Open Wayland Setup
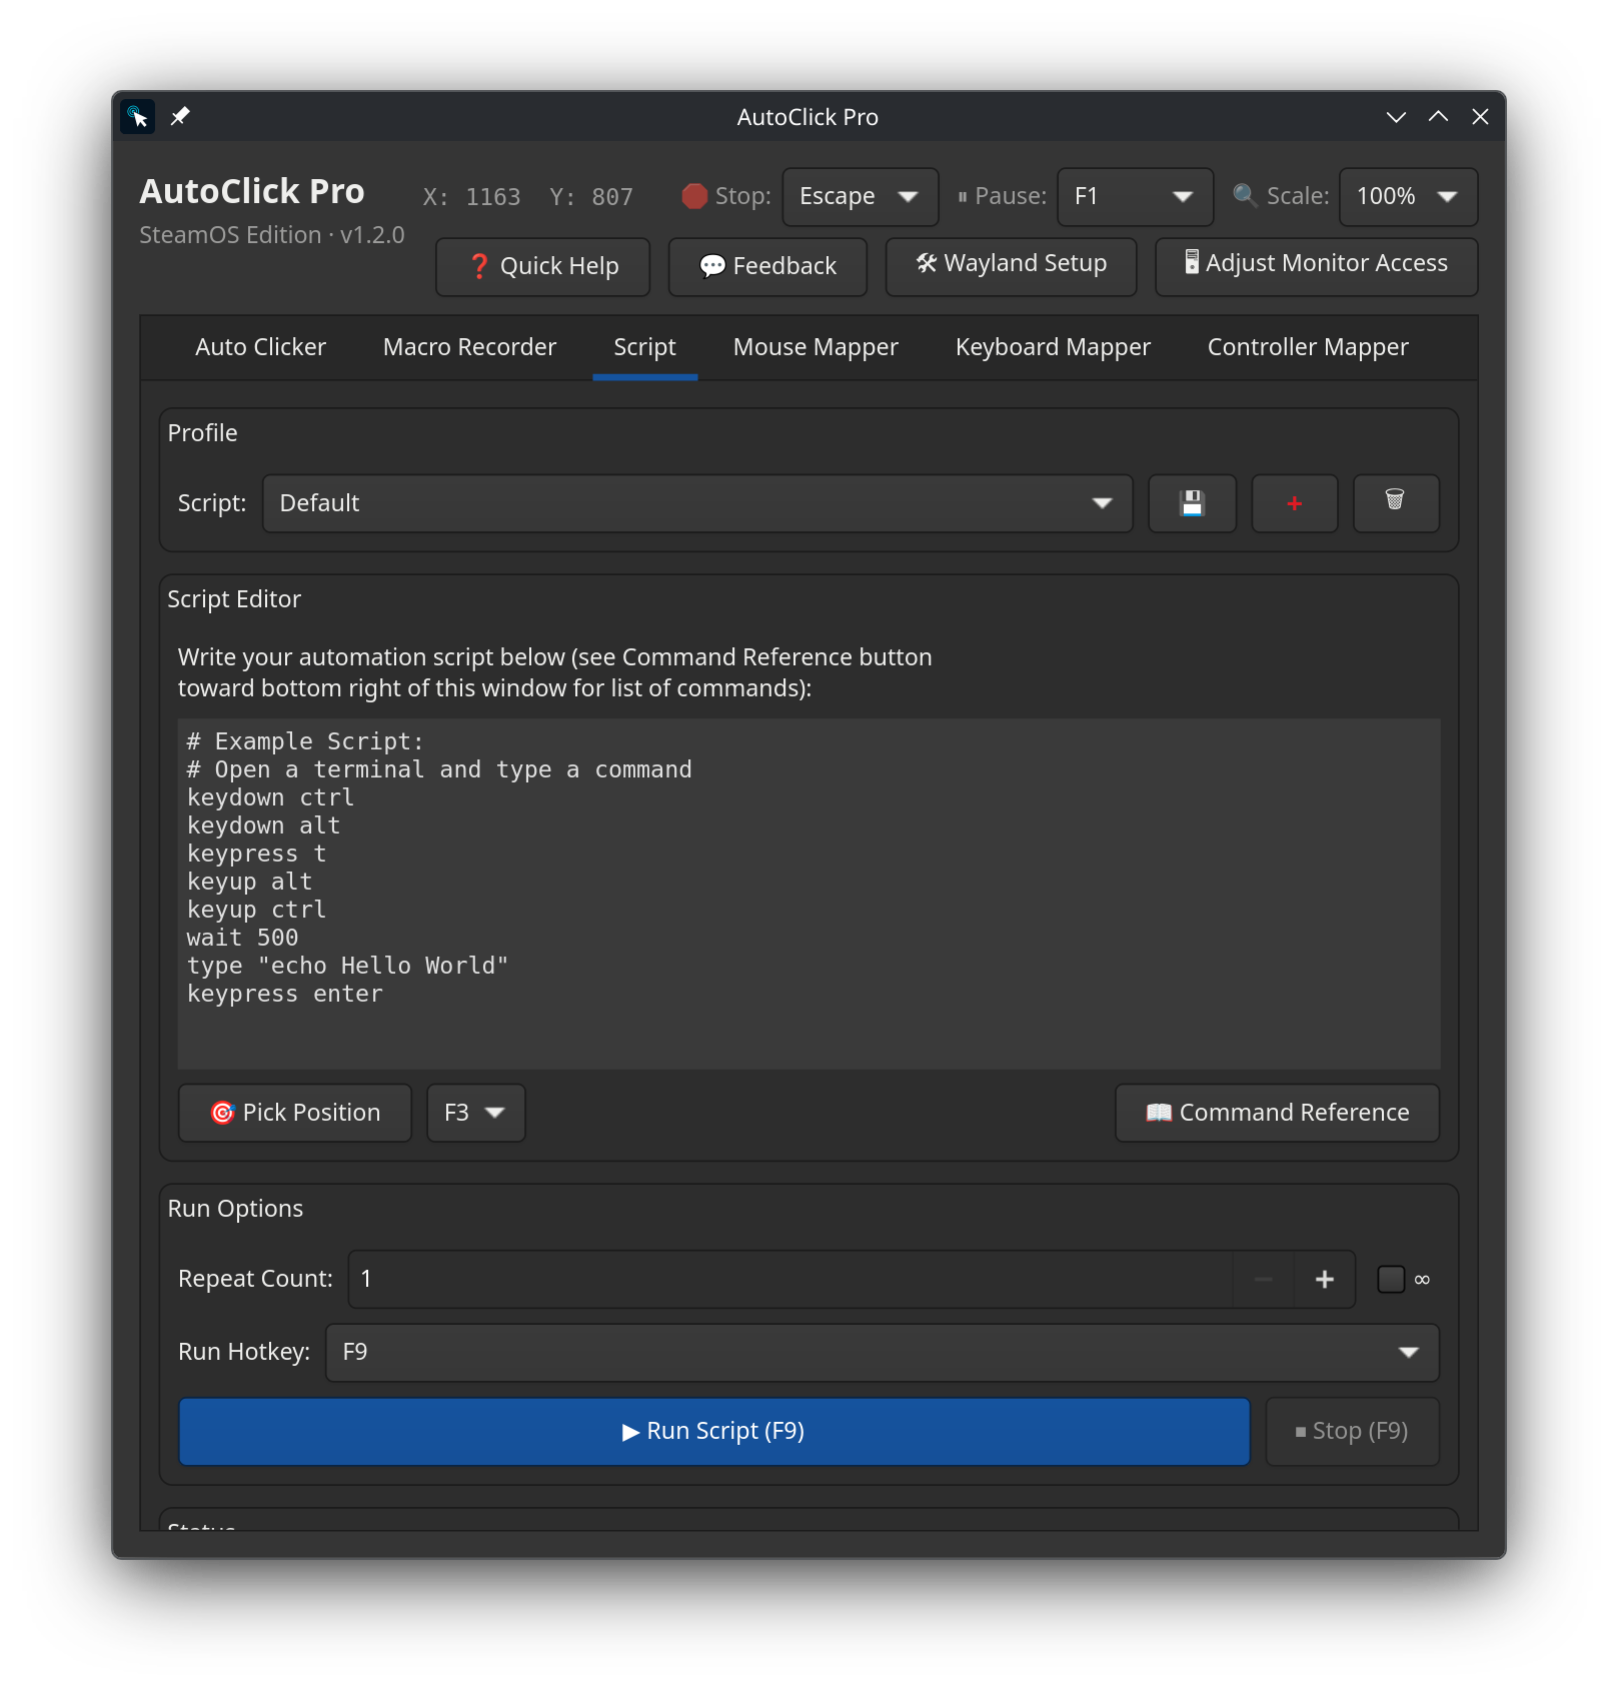This screenshot has height=1693, width=1619. pyautogui.click(x=1011, y=266)
